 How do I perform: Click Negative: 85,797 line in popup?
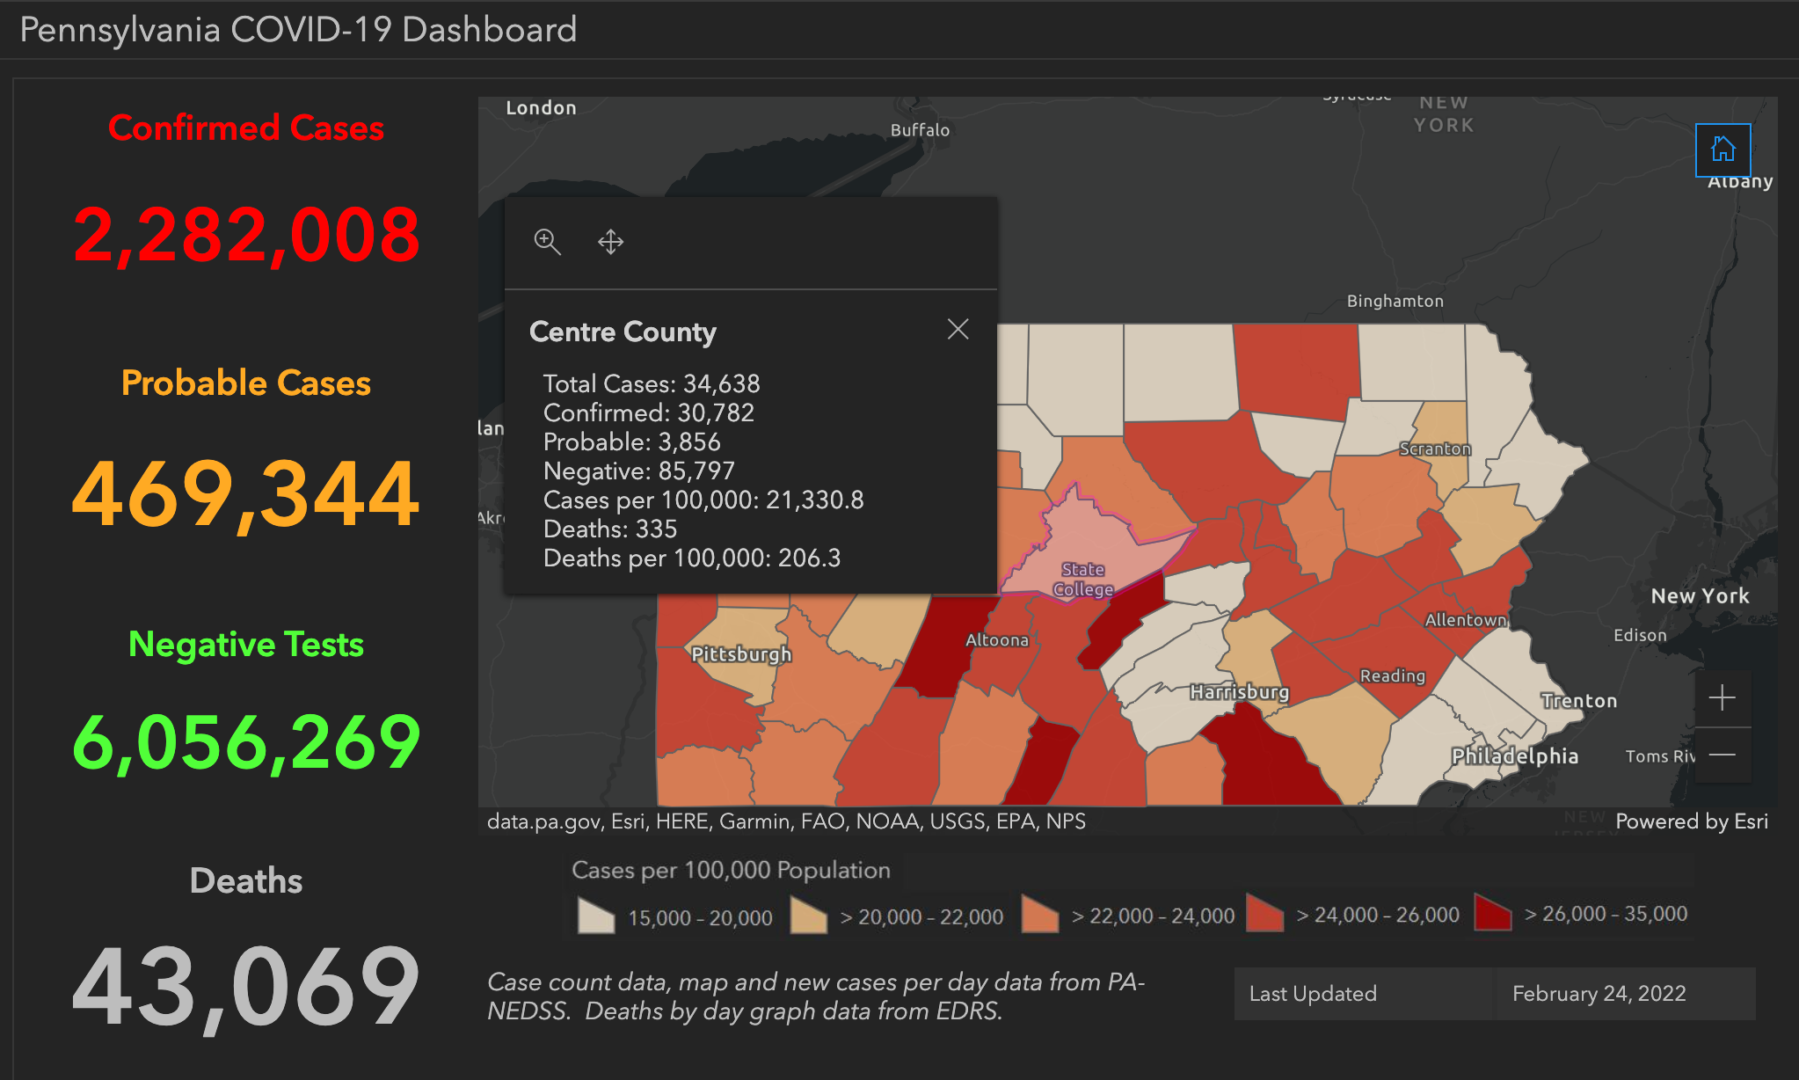pyautogui.click(x=639, y=471)
